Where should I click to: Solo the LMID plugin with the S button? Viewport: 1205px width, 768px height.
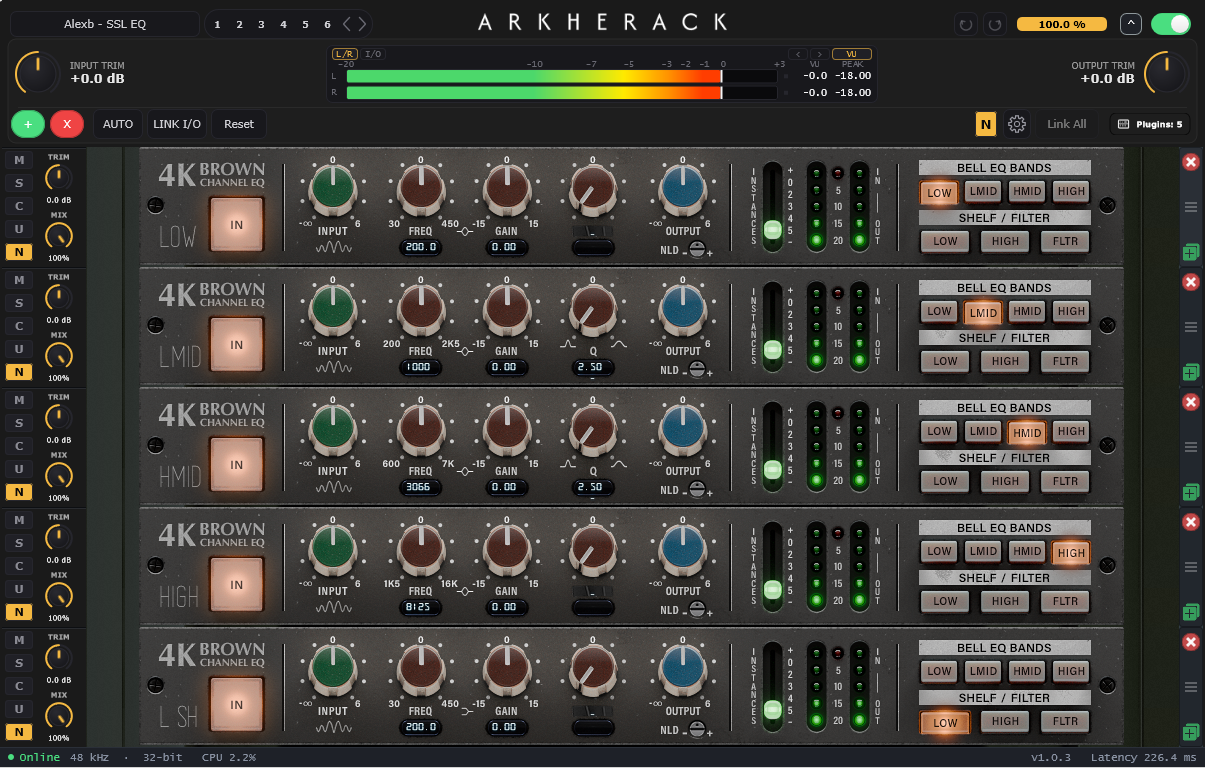(x=18, y=303)
